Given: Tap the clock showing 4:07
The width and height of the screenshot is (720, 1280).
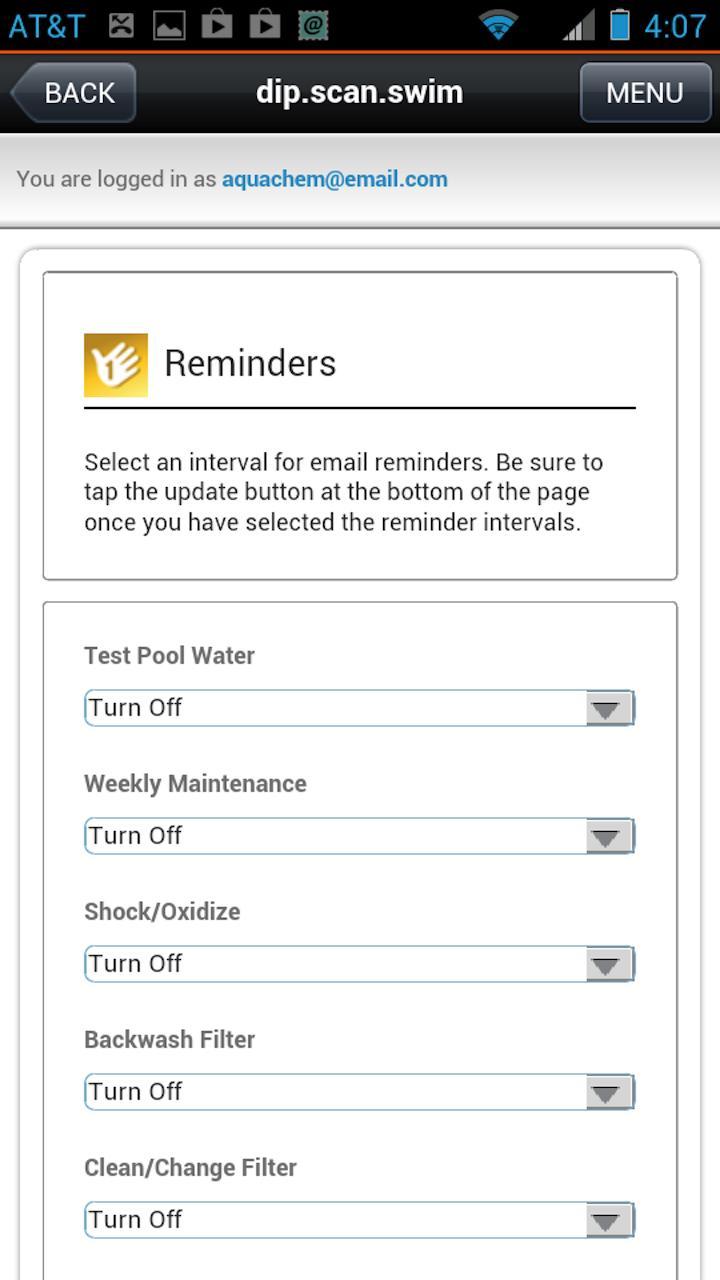Looking at the screenshot, I should click(675, 25).
